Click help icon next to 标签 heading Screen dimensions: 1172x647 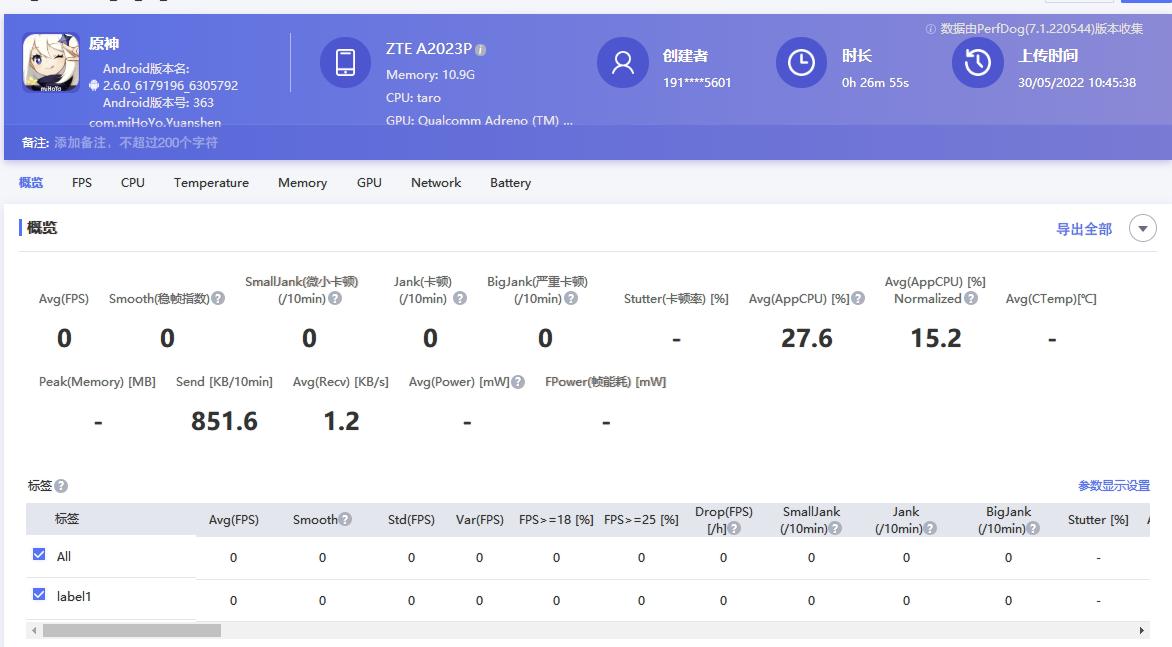[x=61, y=486]
